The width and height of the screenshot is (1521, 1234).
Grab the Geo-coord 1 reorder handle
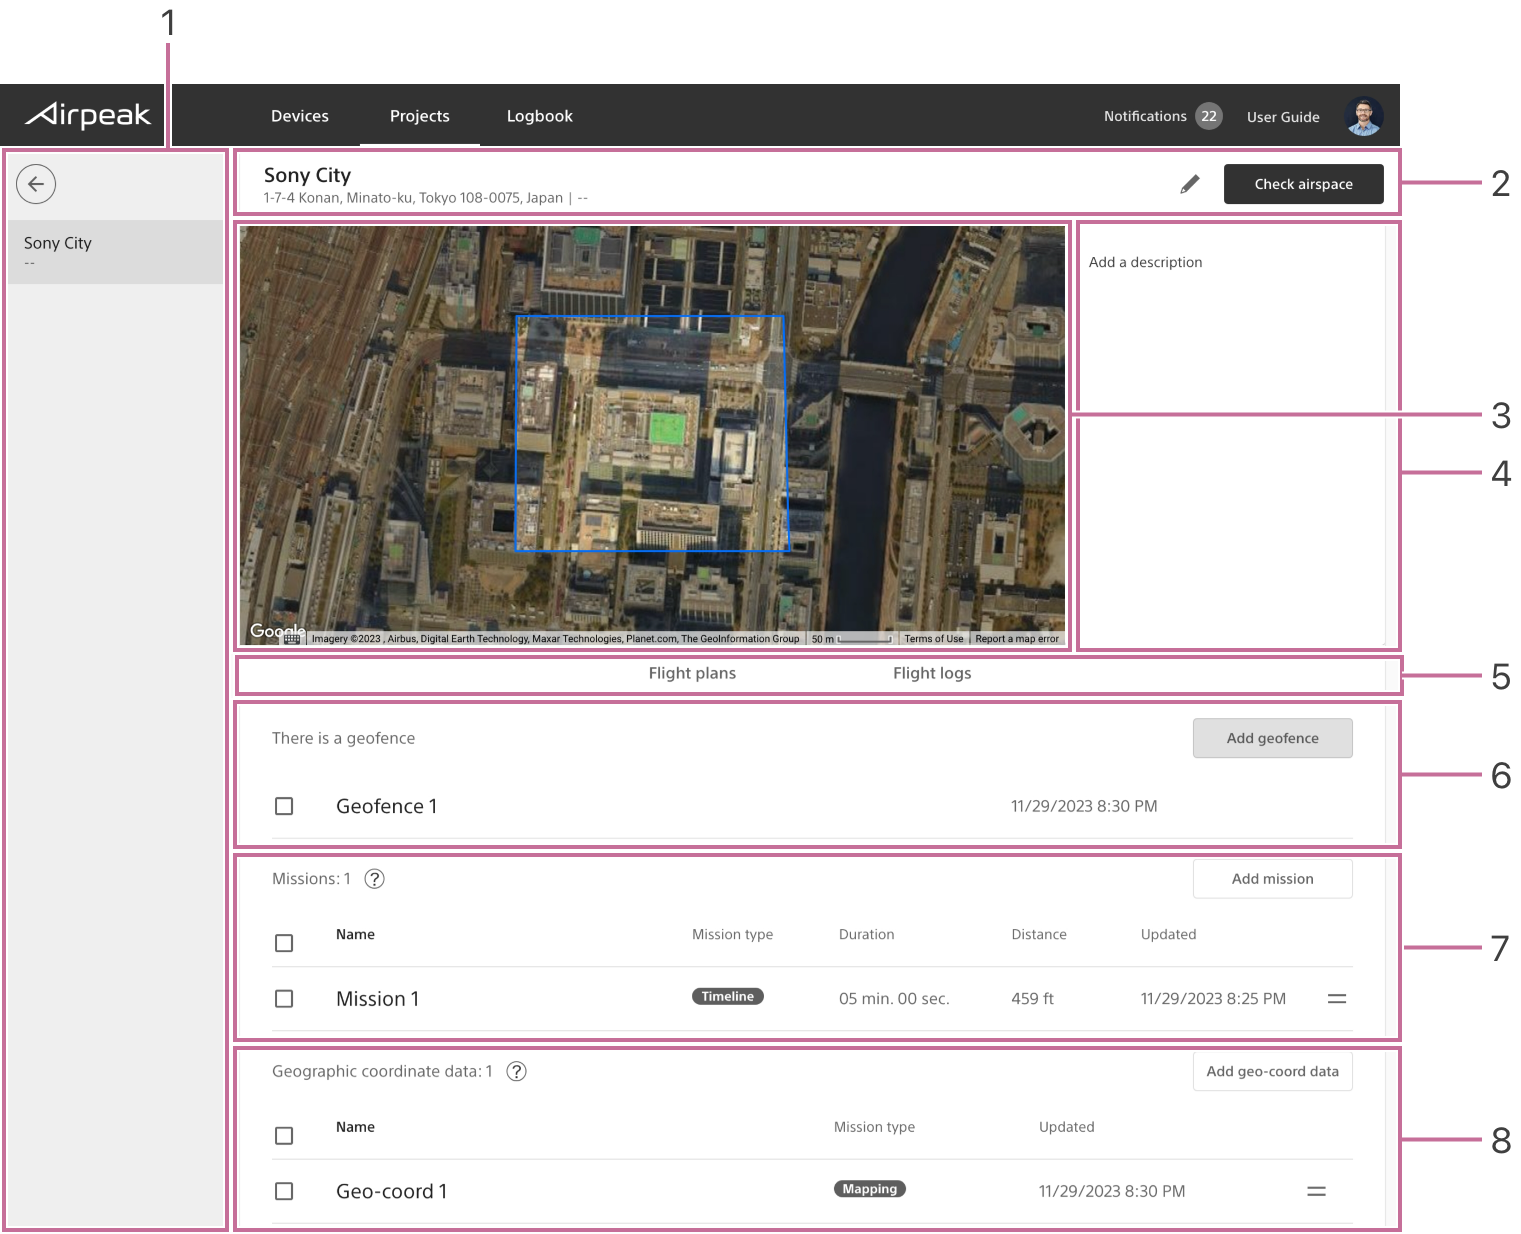click(1316, 1191)
